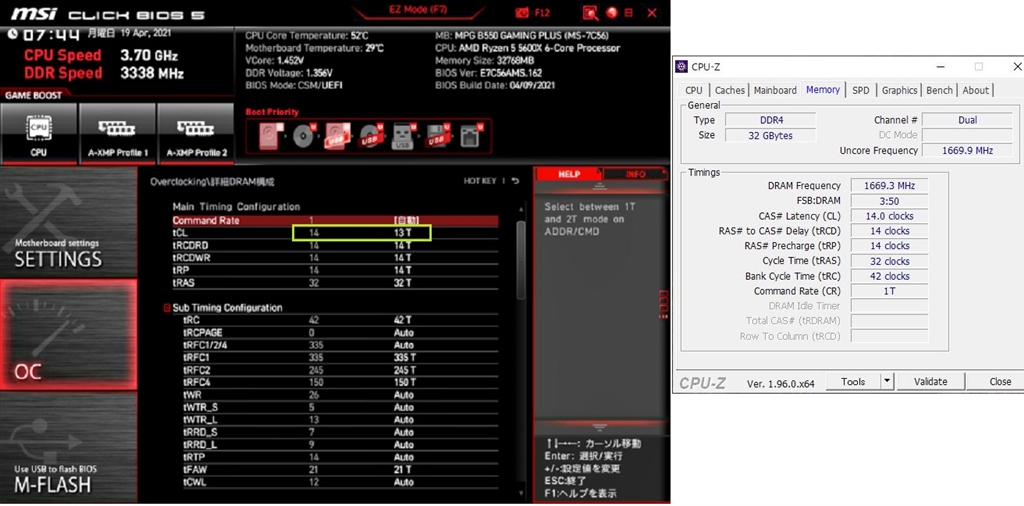Select the tWR Auto value

click(x=404, y=395)
